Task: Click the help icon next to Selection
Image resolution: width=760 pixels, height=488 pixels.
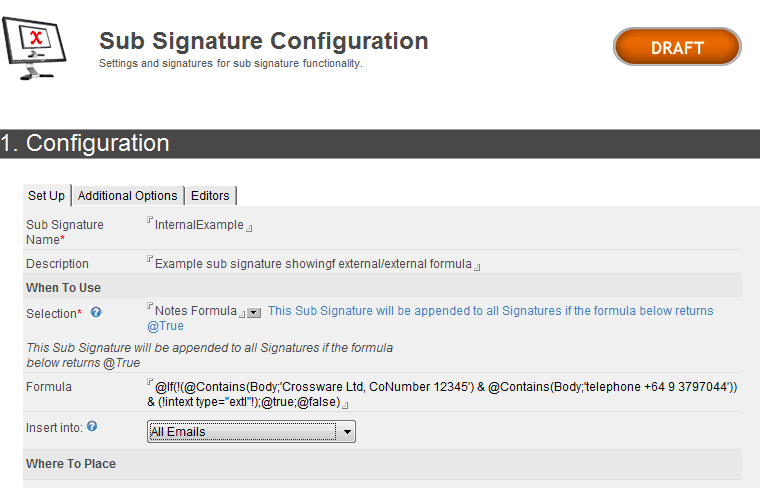Action: pyautogui.click(x=96, y=313)
